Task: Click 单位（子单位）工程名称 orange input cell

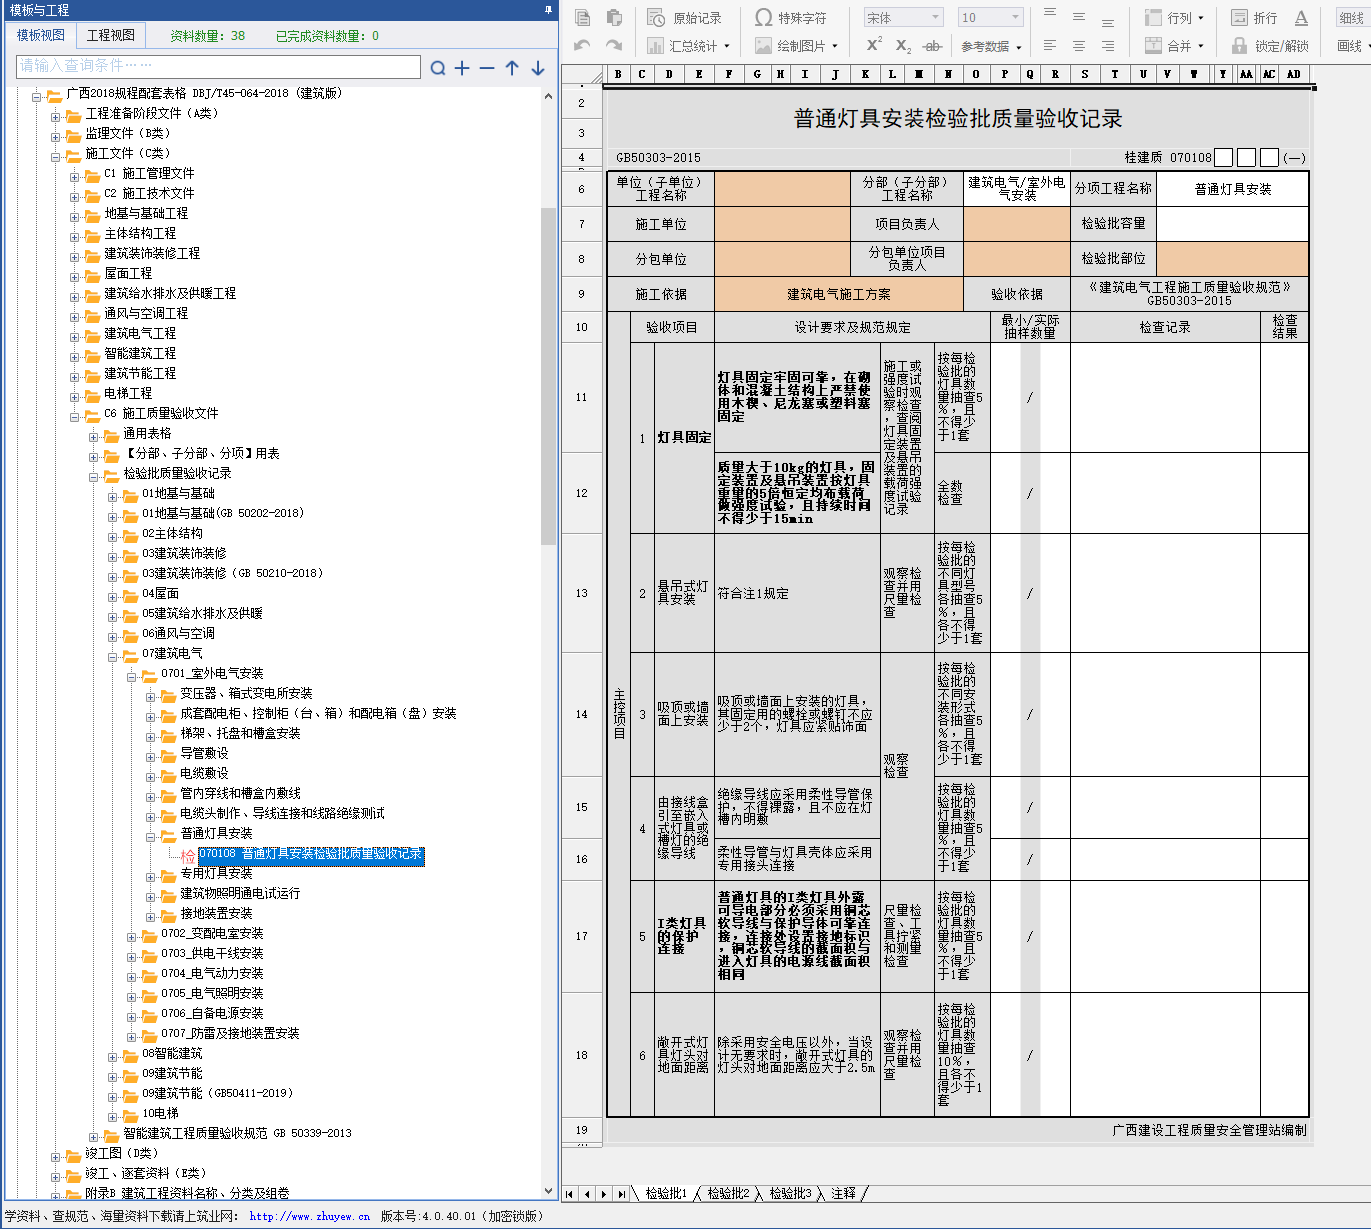Action: point(782,189)
